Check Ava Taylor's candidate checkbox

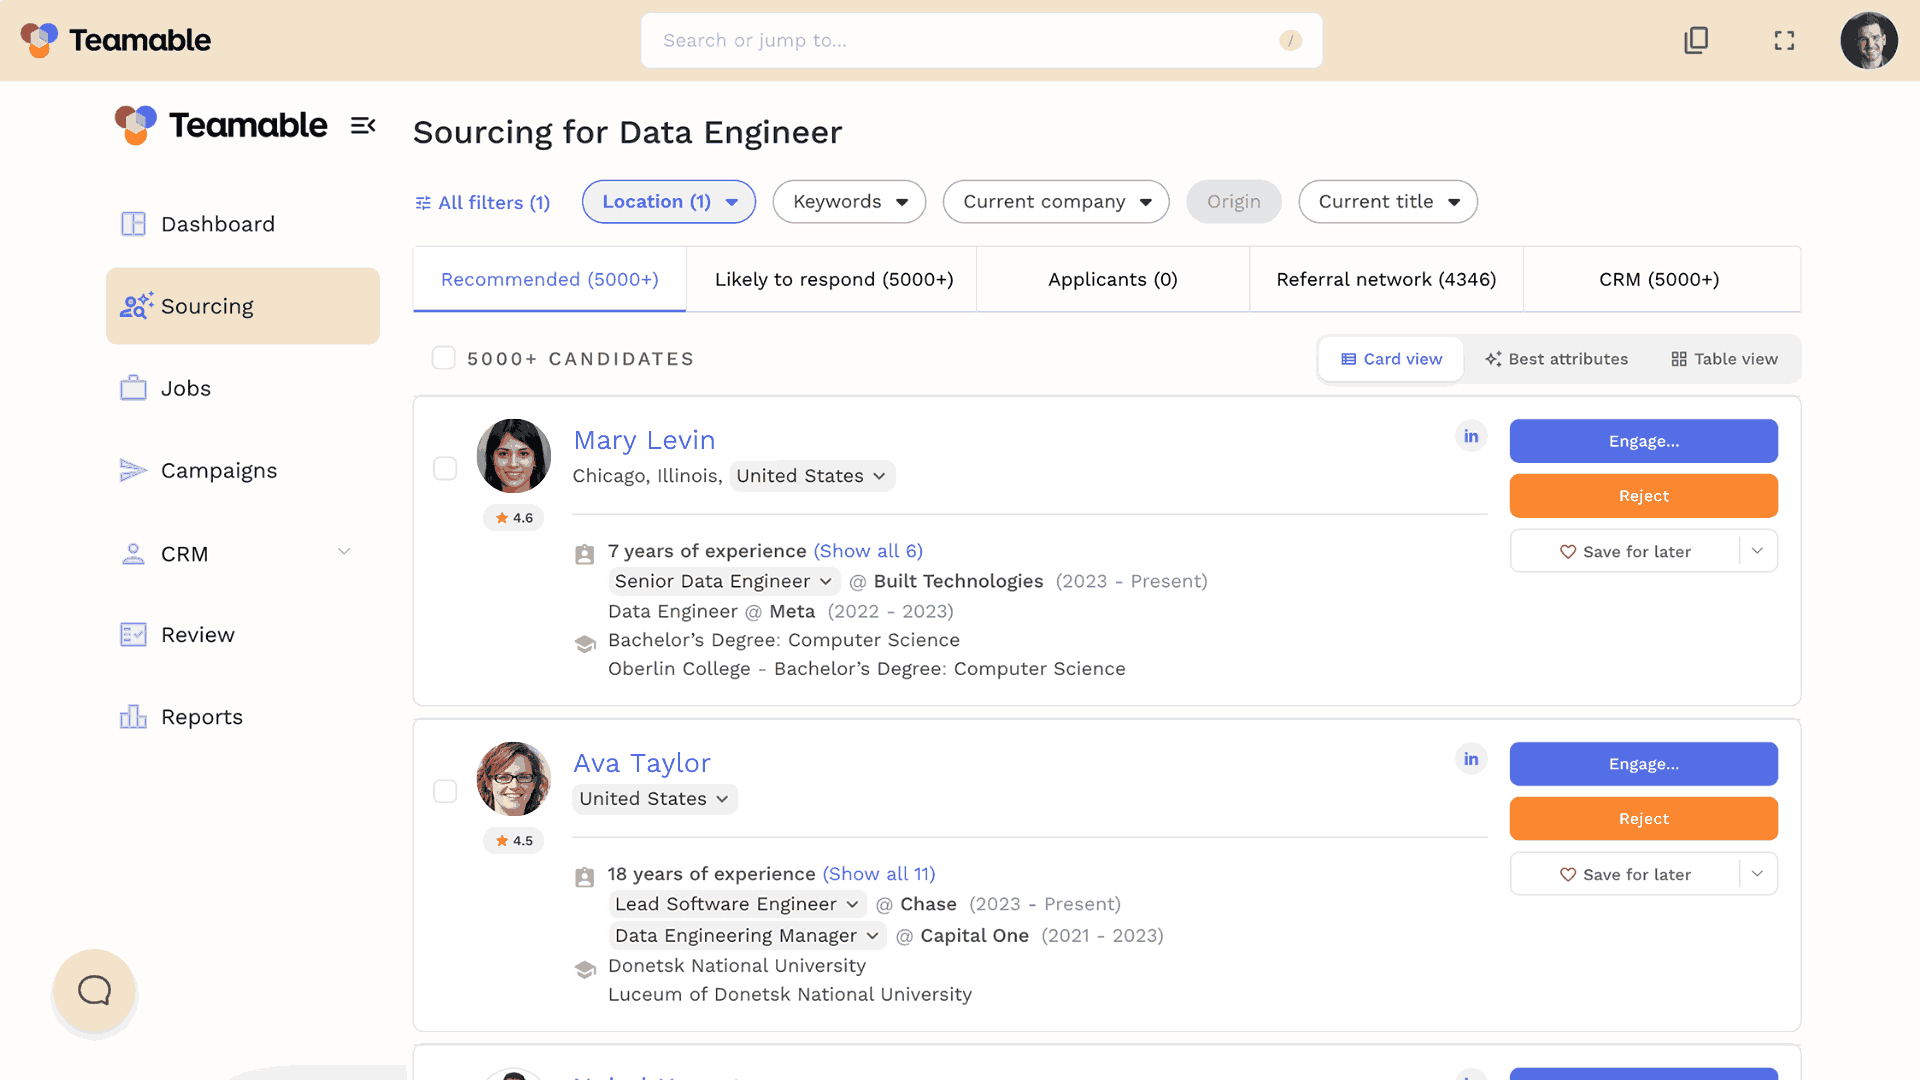445,792
